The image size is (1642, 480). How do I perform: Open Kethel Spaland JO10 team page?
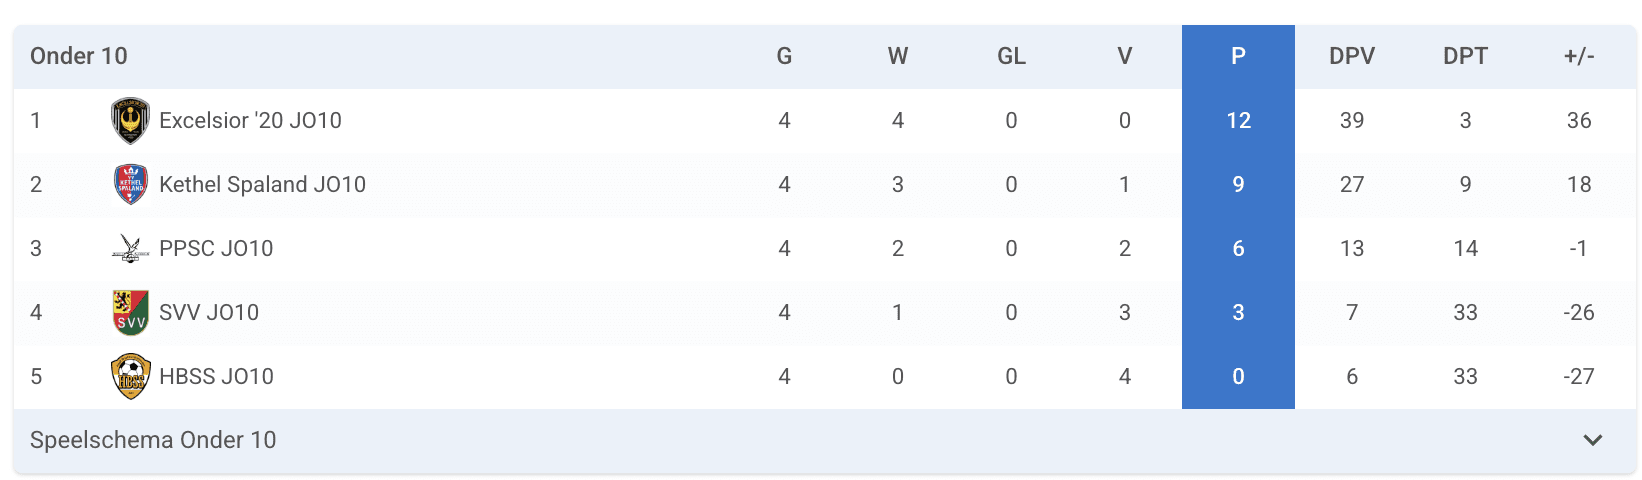pyautogui.click(x=262, y=185)
